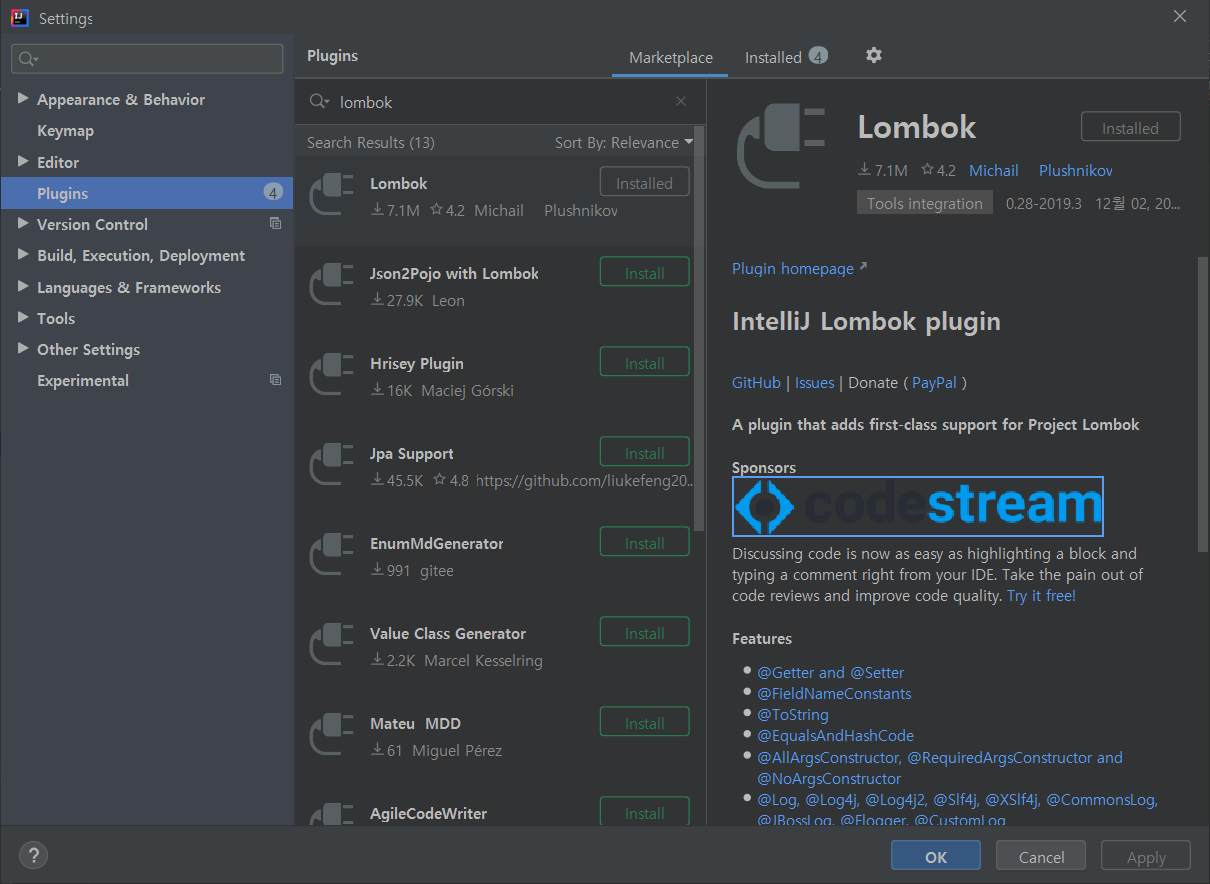
Task: Expand the Editor settings node
Action: (23, 161)
